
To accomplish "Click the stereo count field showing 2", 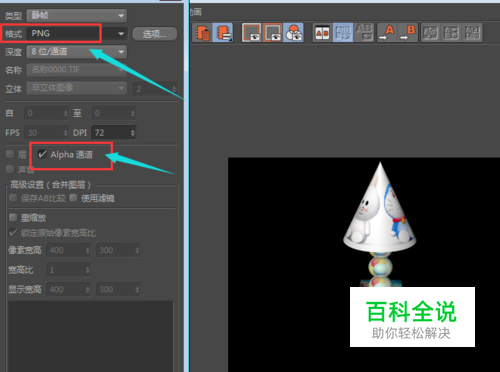I will [x=155, y=89].
